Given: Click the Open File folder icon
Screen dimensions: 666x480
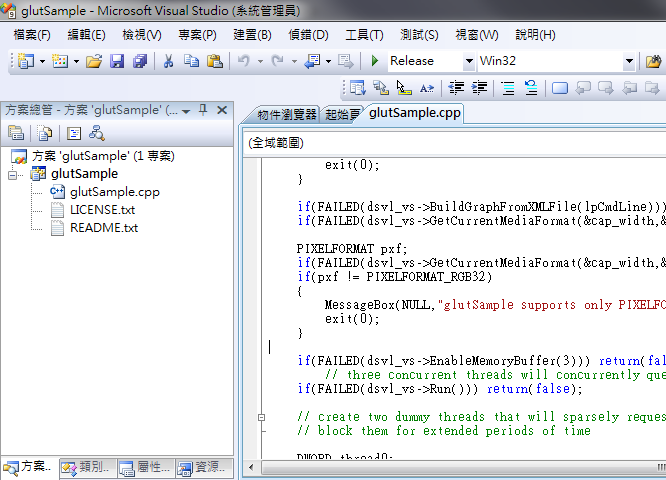Looking at the screenshot, I should tap(94, 61).
